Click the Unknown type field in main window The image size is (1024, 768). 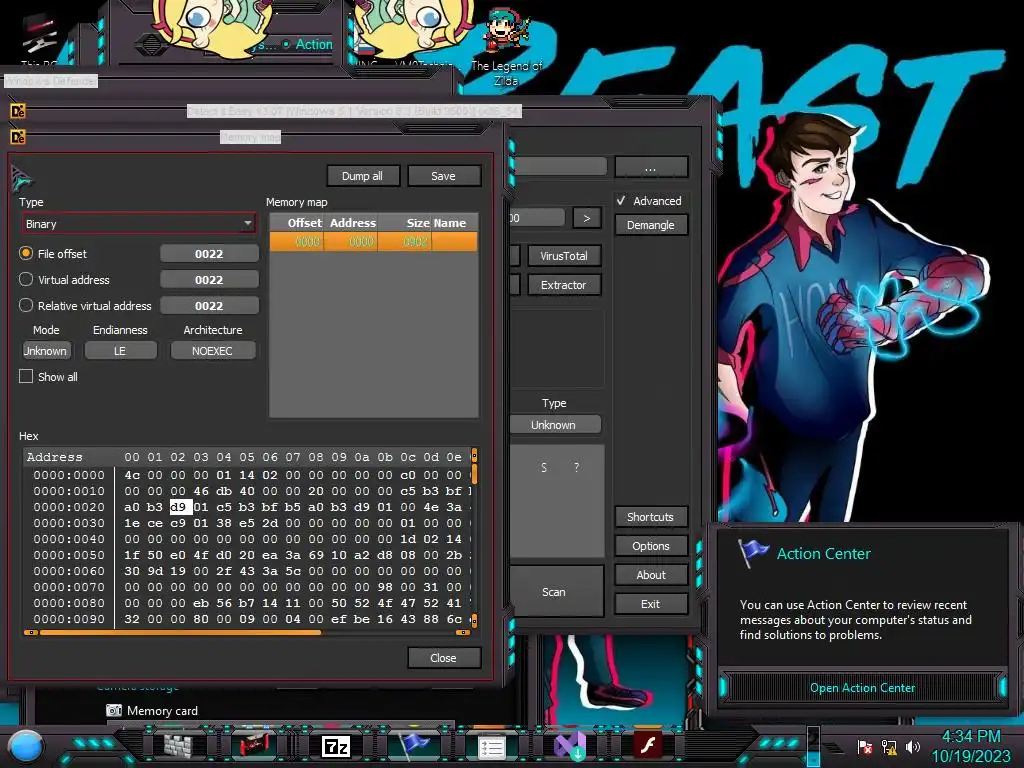click(553, 424)
